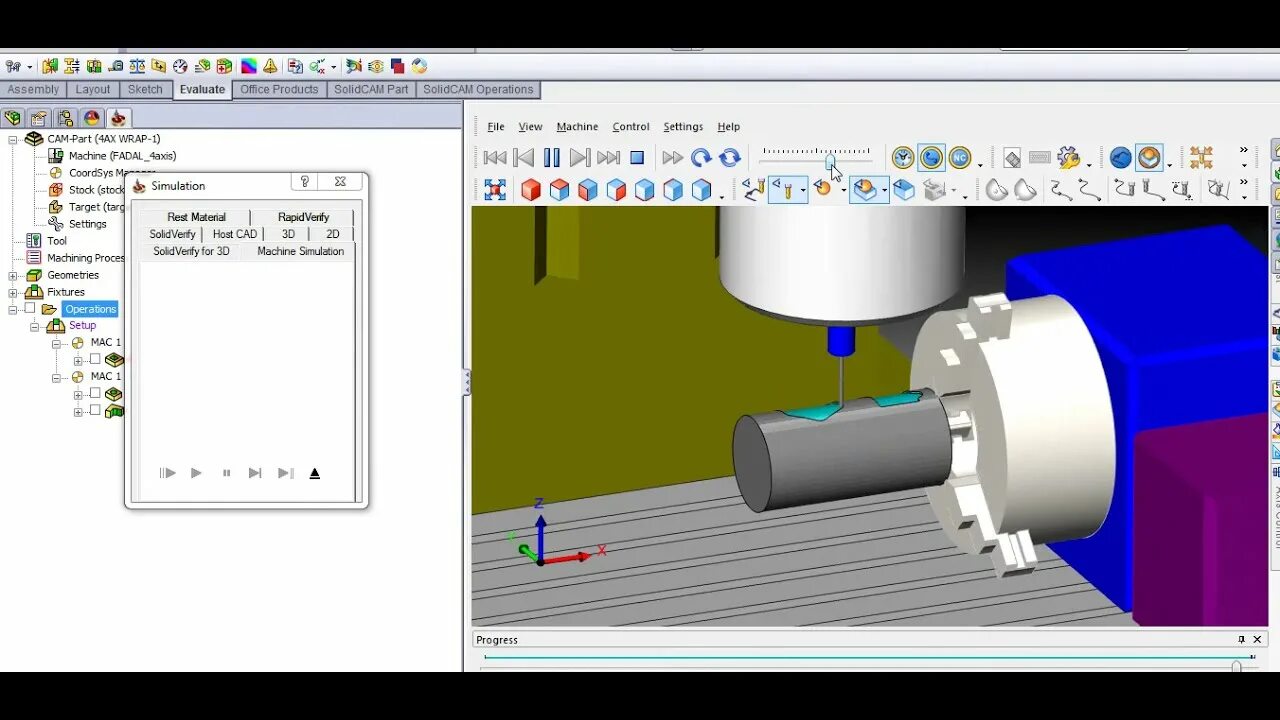Open the Machine menu
Viewport: 1280px width, 720px height.
click(x=577, y=127)
